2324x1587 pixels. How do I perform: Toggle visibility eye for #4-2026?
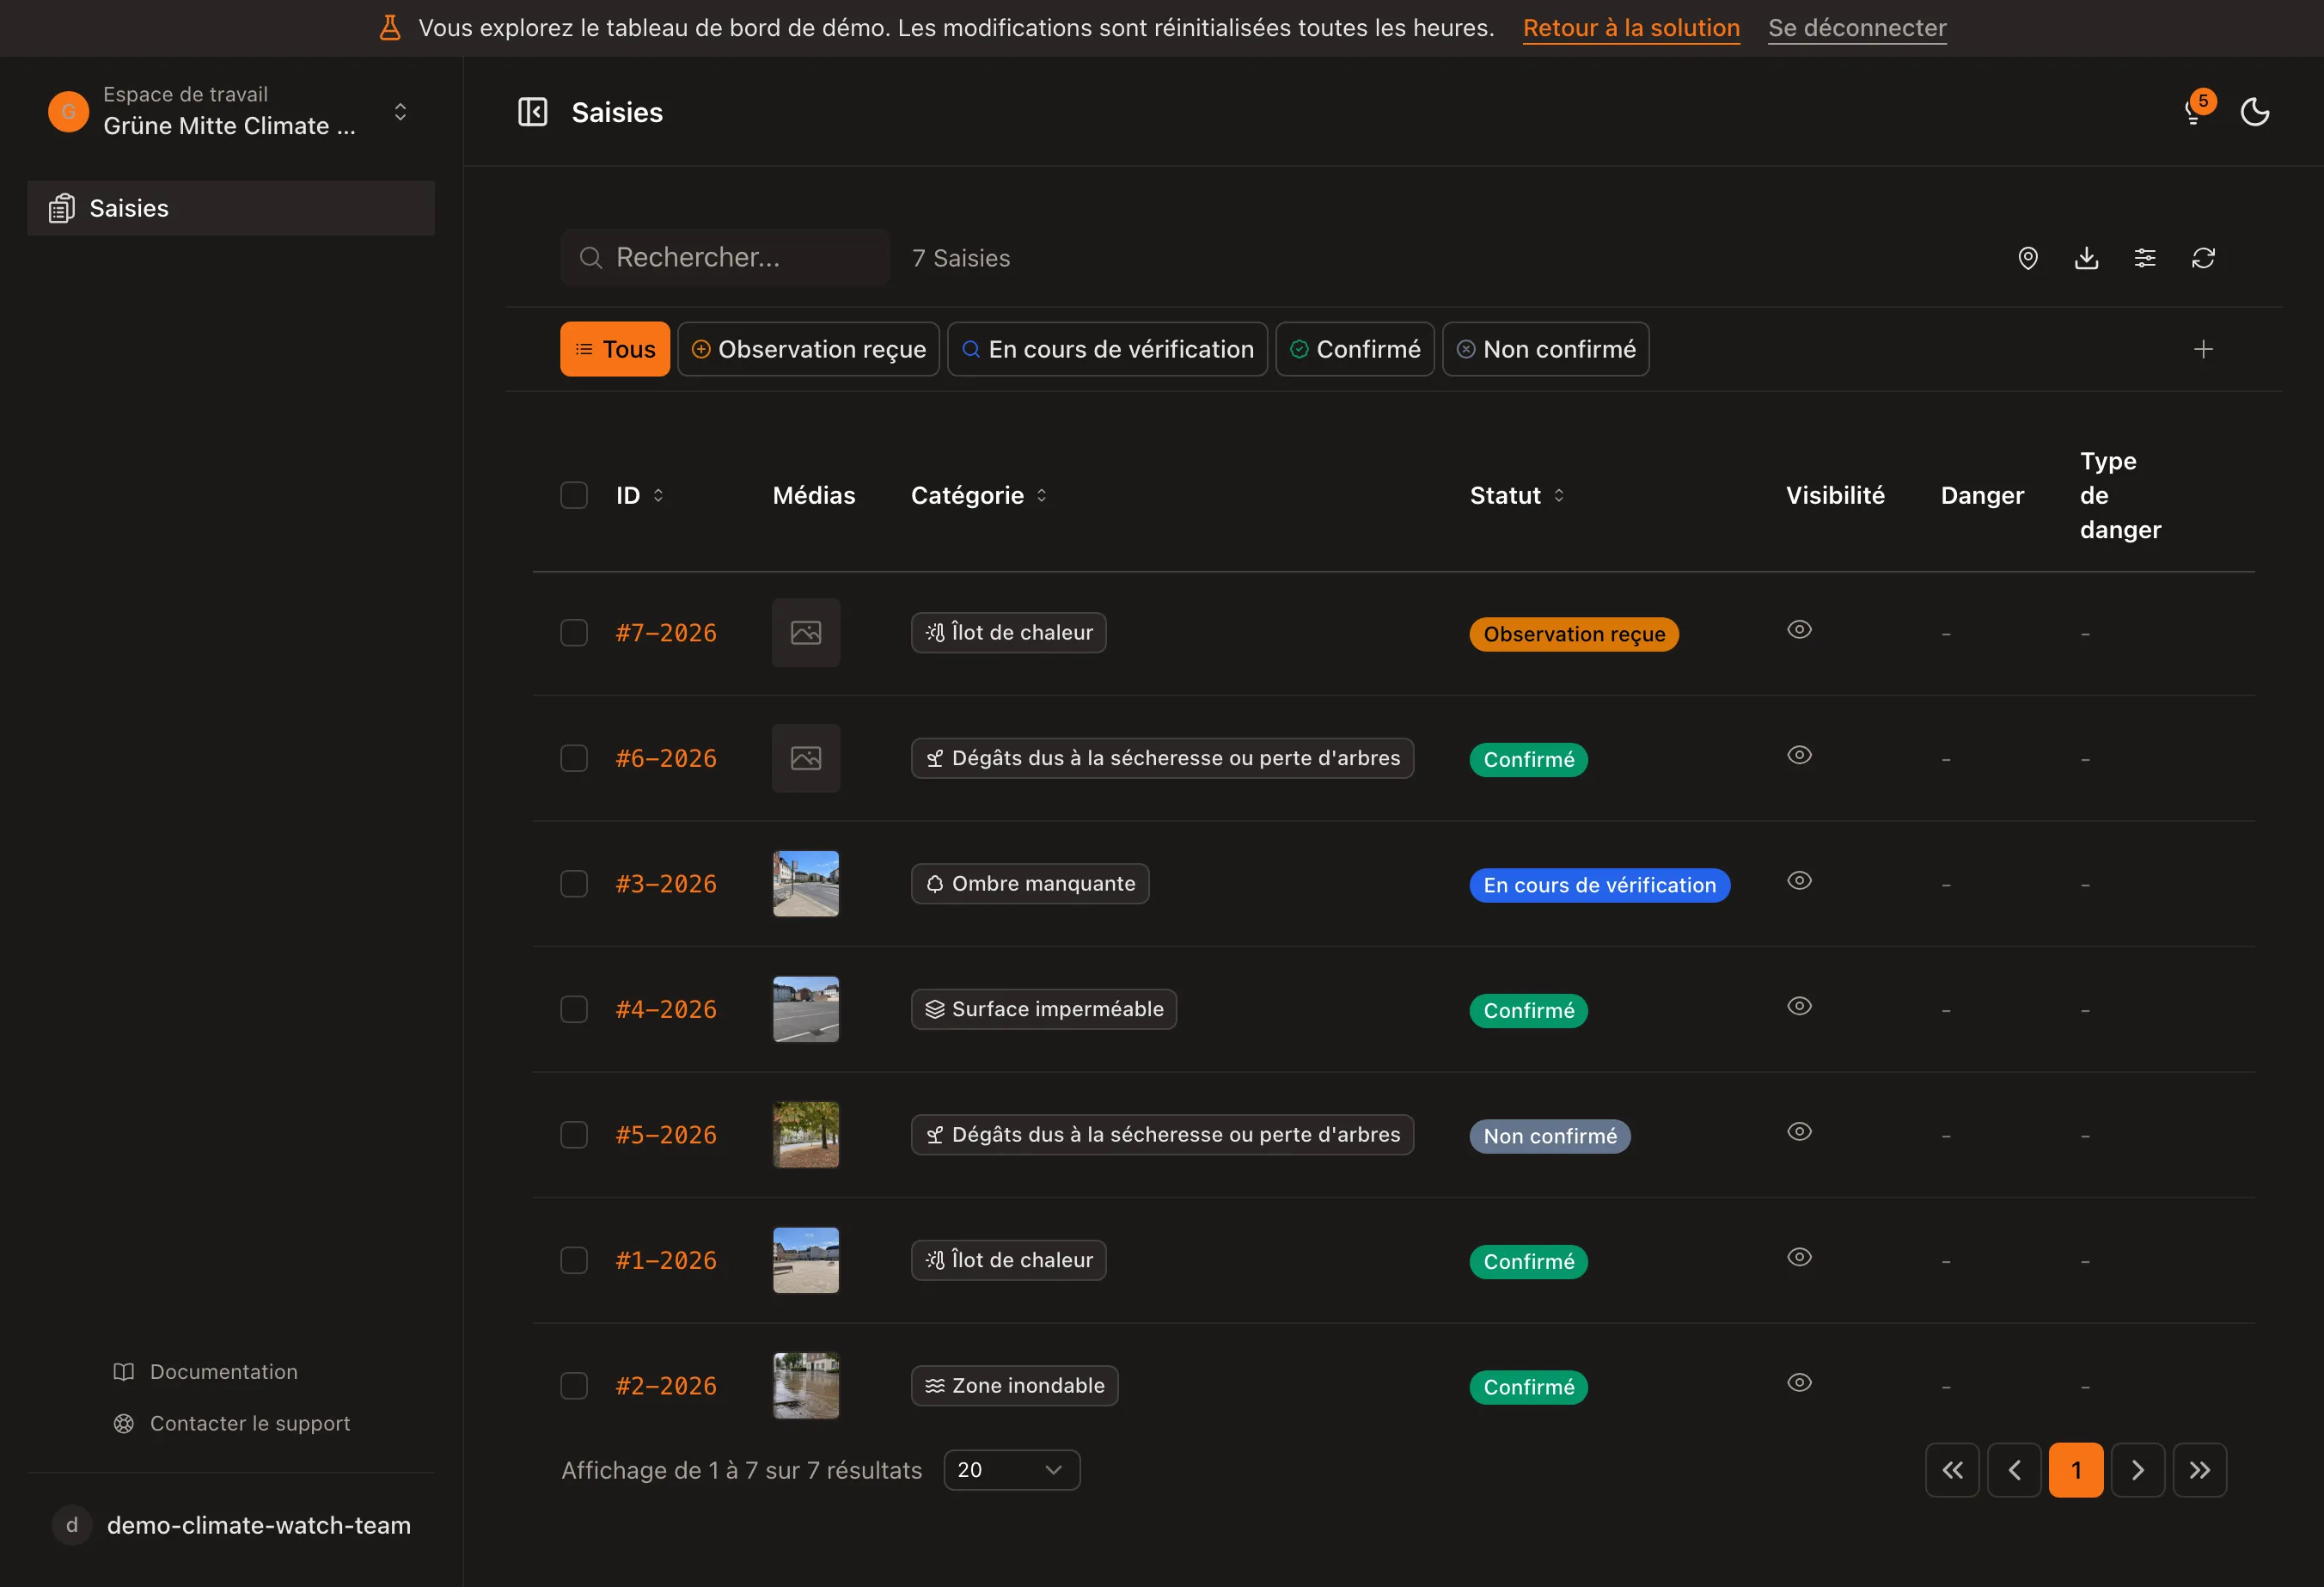(1799, 1006)
